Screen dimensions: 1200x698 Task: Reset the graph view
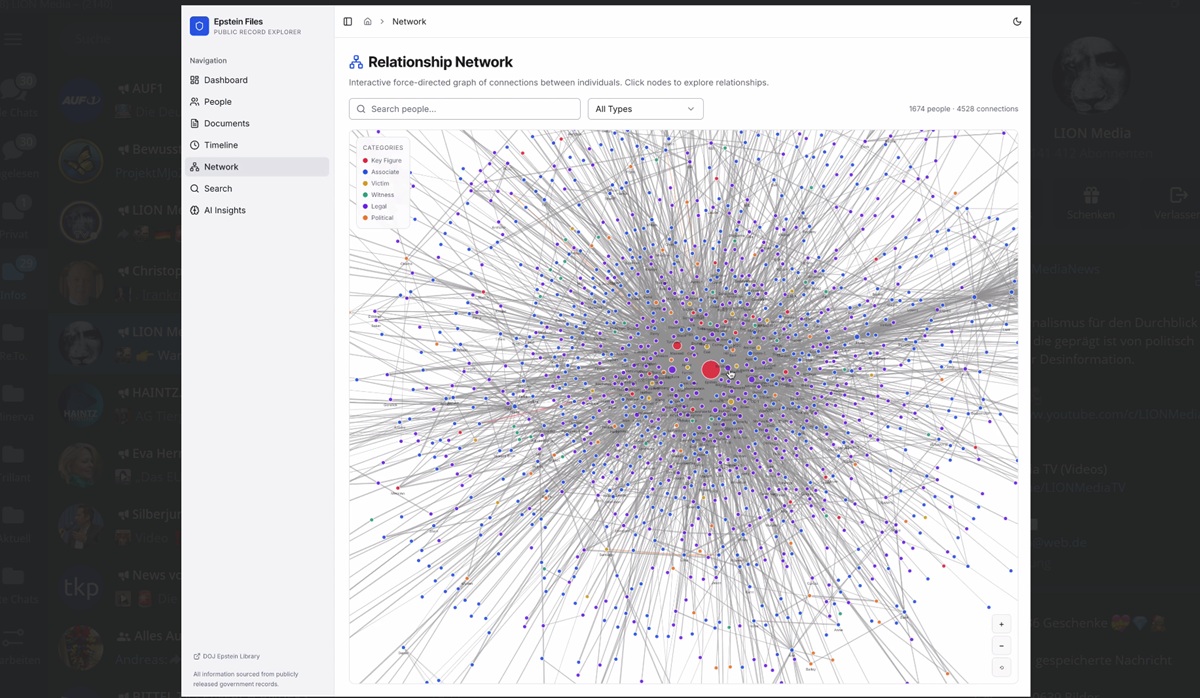click(x=1001, y=668)
